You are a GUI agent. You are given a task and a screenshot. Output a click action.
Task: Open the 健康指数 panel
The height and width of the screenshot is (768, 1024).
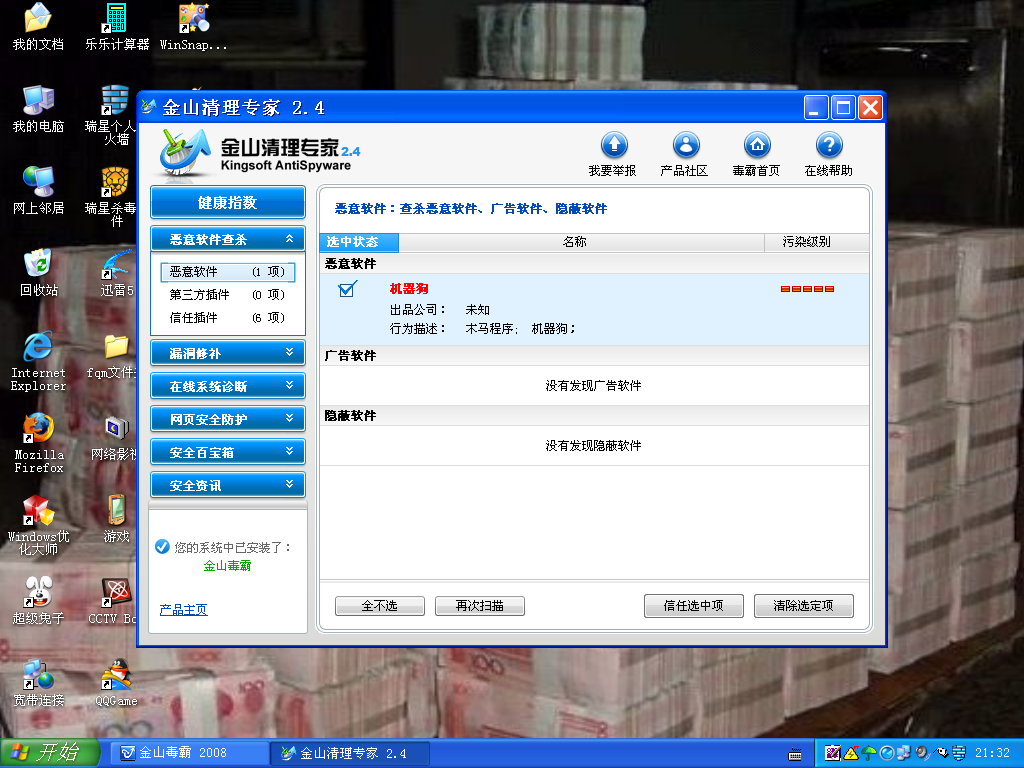pos(227,202)
